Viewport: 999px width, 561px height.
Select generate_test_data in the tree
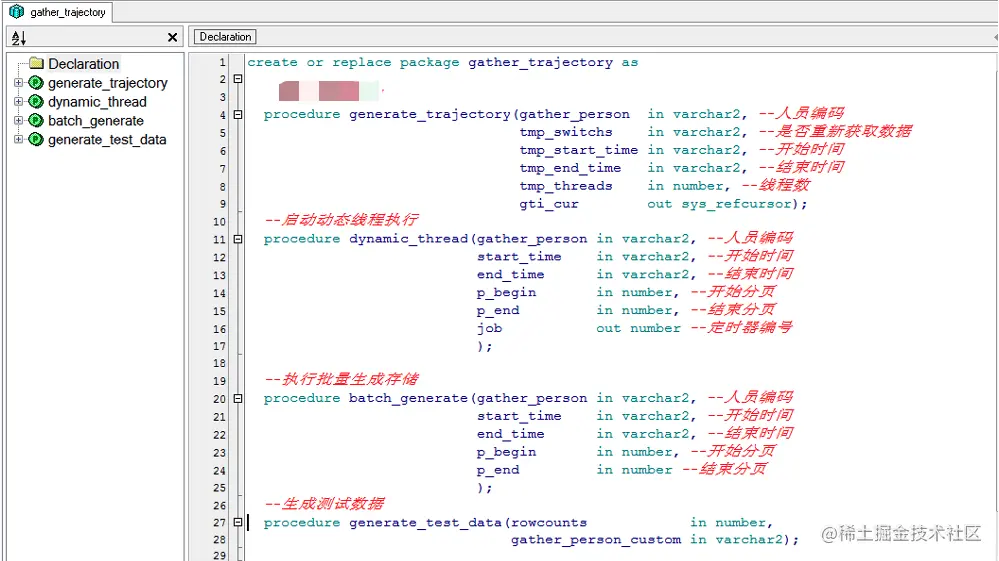click(x=107, y=139)
